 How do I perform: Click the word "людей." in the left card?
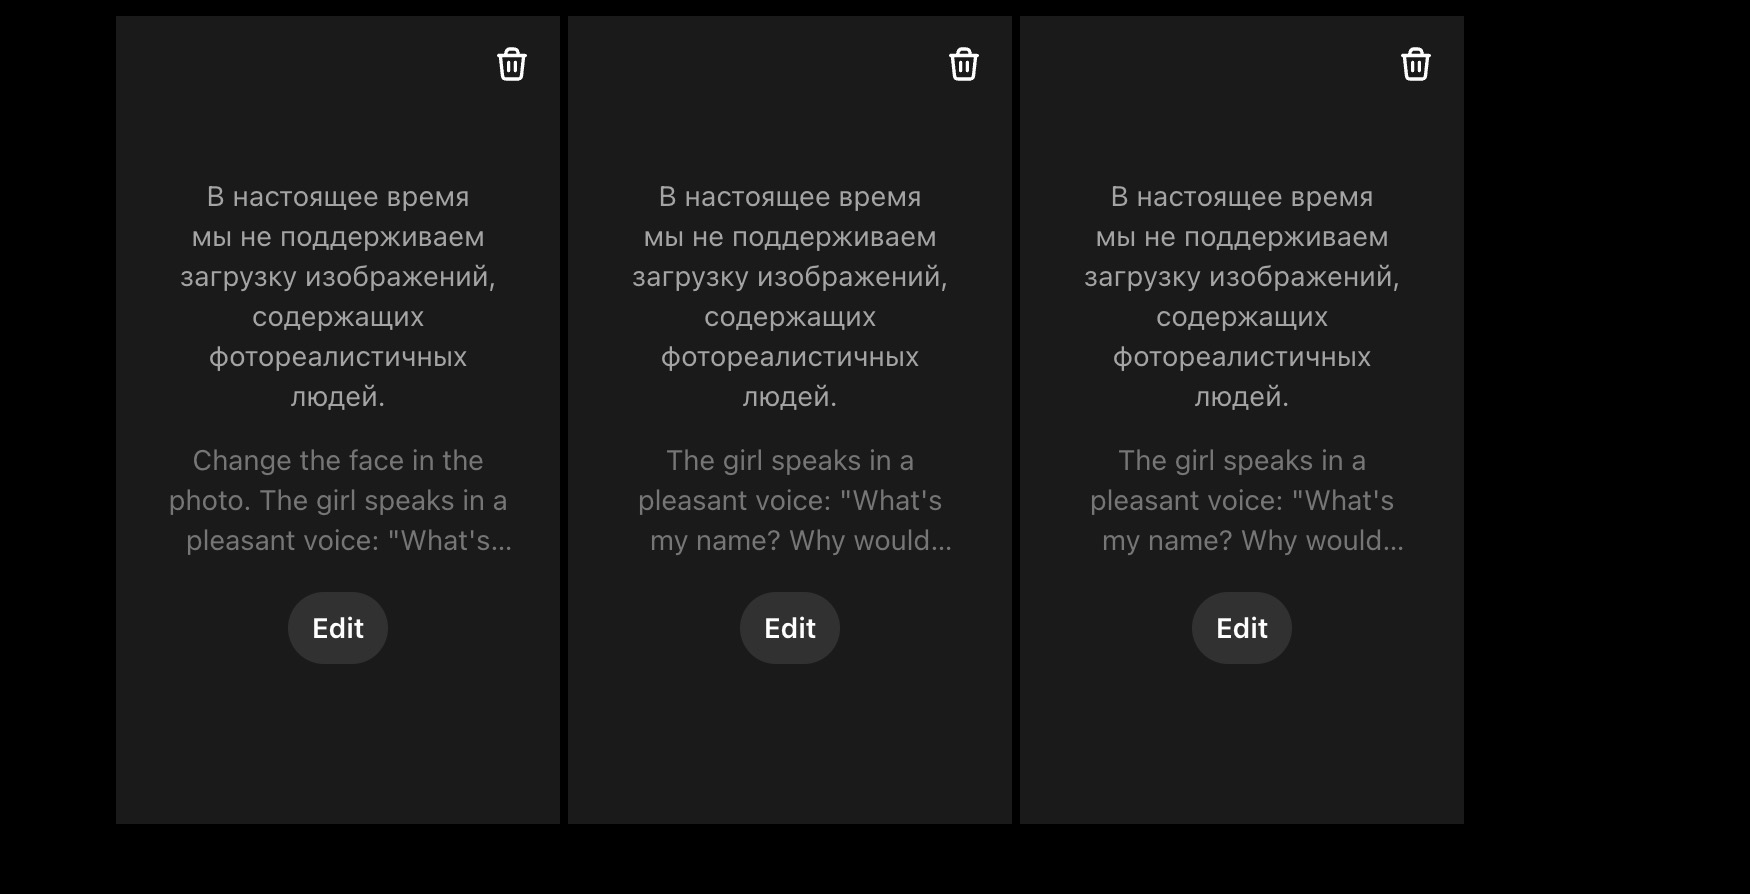(338, 397)
